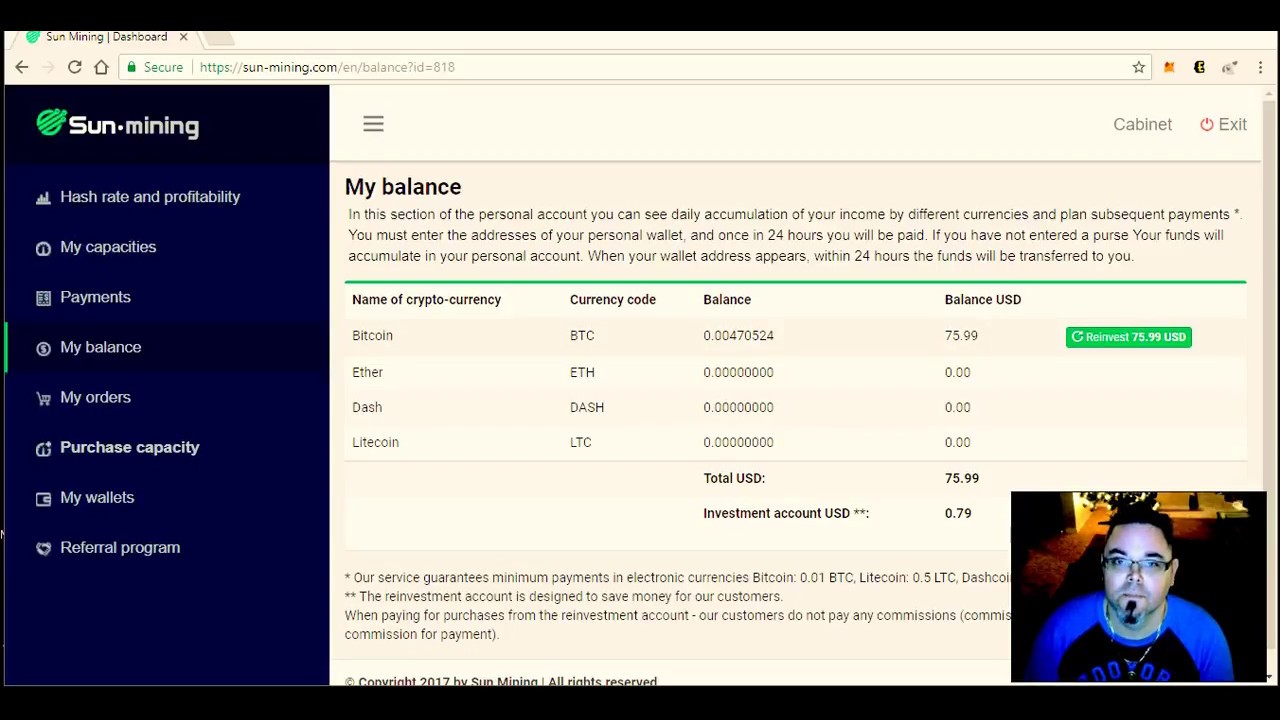Click the Investment account USD label

786,513
